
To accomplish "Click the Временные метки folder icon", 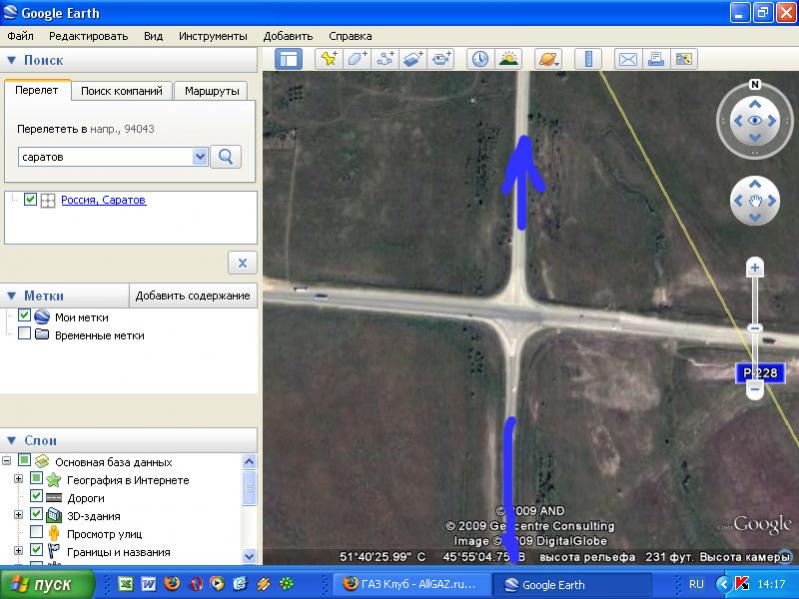I will click(x=42, y=335).
